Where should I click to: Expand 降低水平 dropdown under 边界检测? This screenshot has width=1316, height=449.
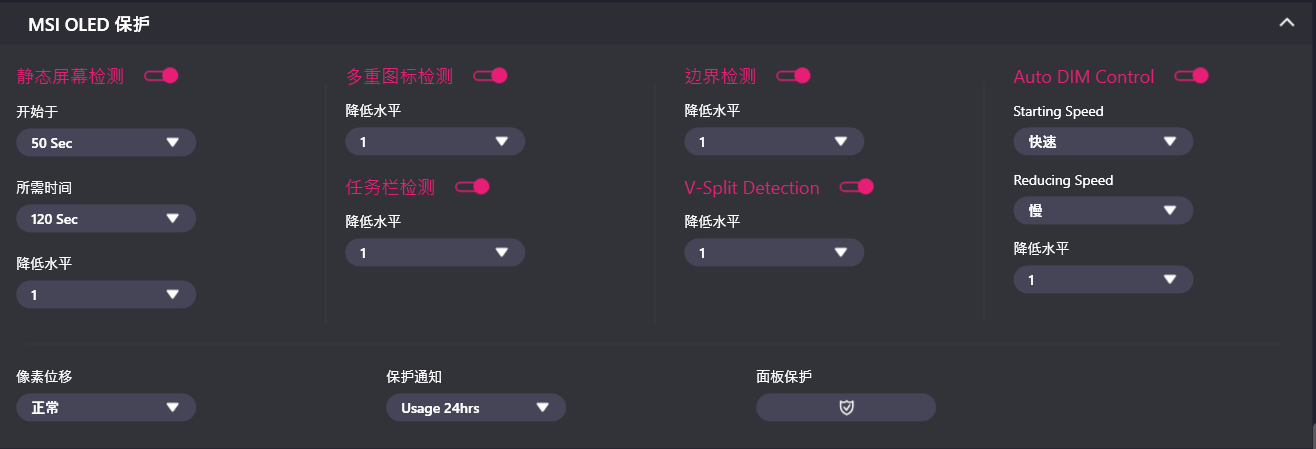[x=774, y=142]
